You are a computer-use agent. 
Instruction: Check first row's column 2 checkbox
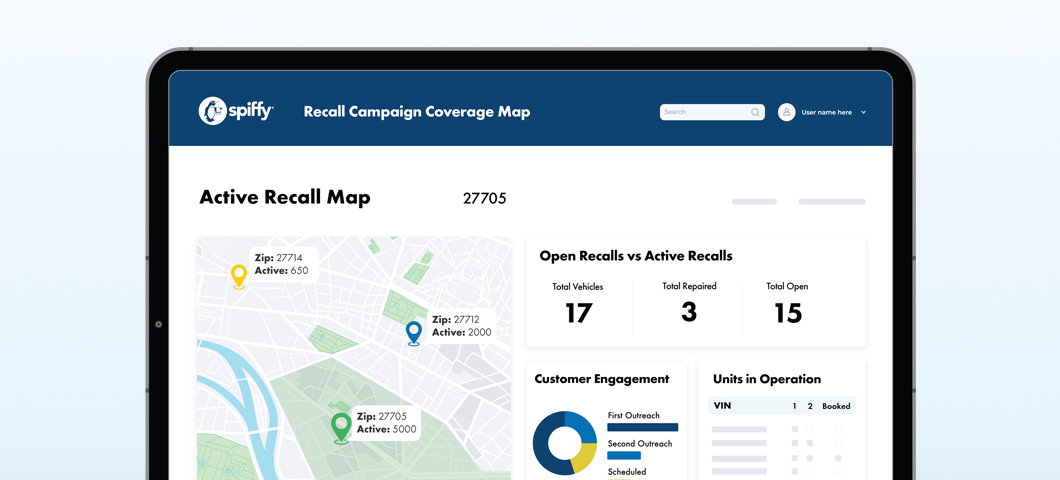[x=809, y=429]
